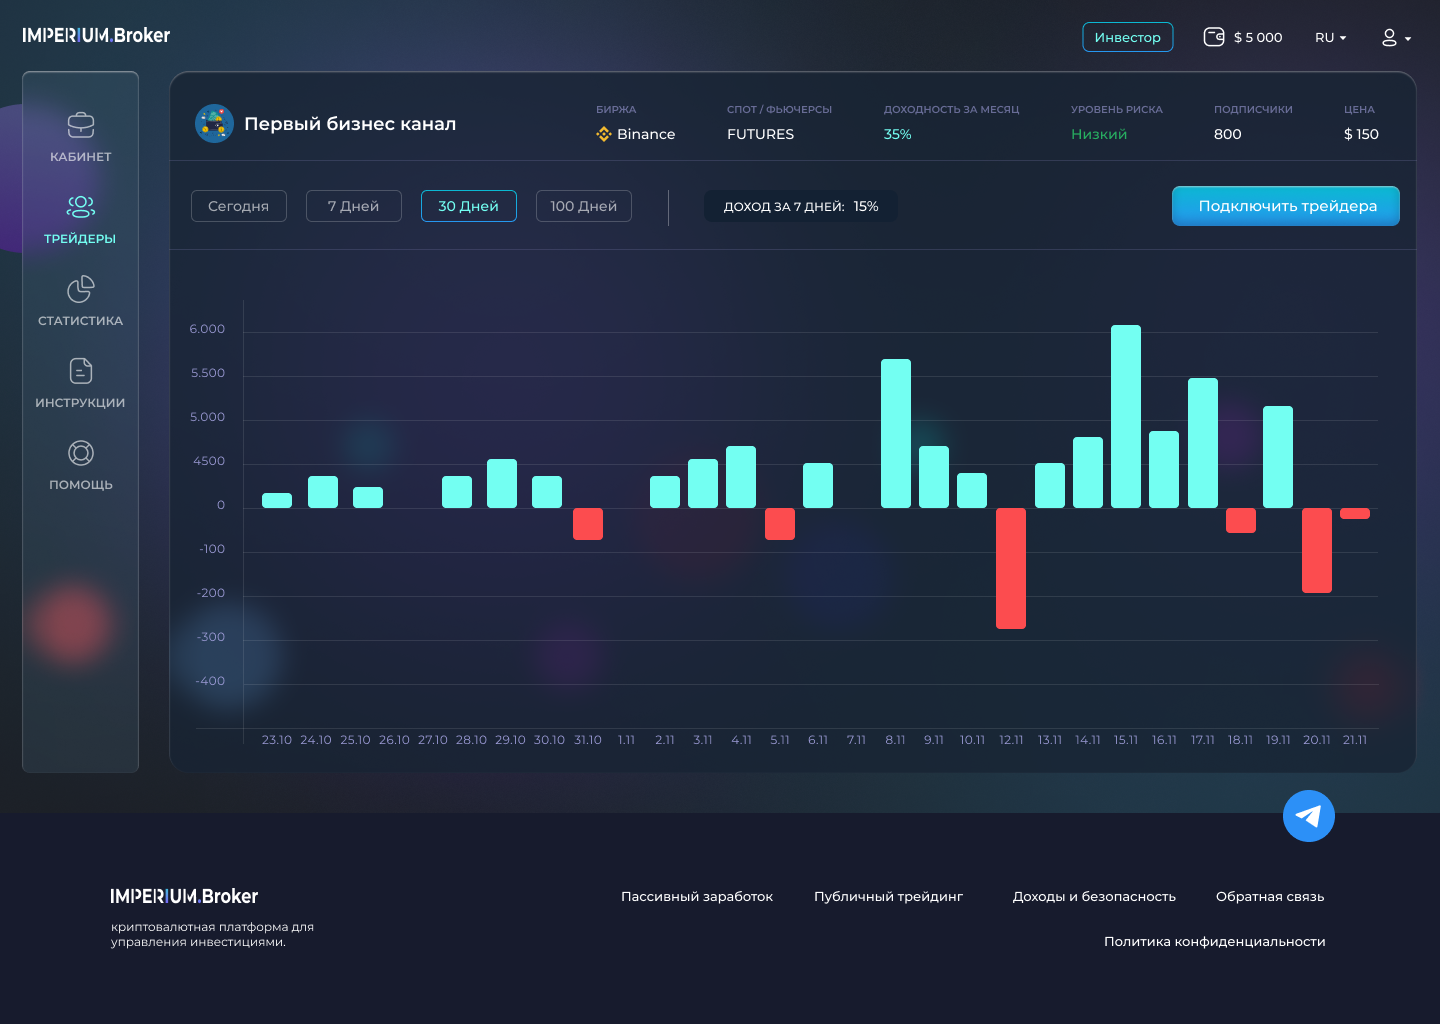Viewport: 1440px width, 1024px height.
Task: Click the trader channel avatar
Action: pyautogui.click(x=214, y=124)
